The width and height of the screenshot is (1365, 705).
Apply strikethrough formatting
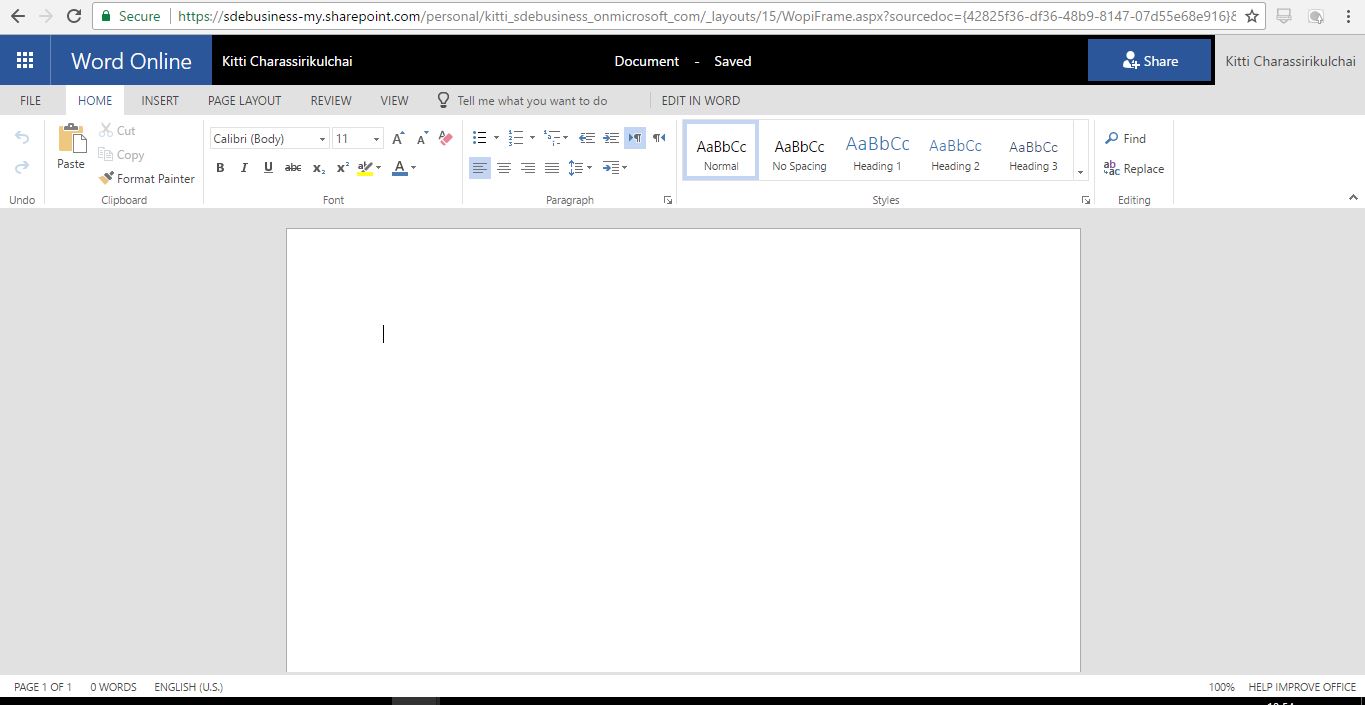[x=293, y=168]
